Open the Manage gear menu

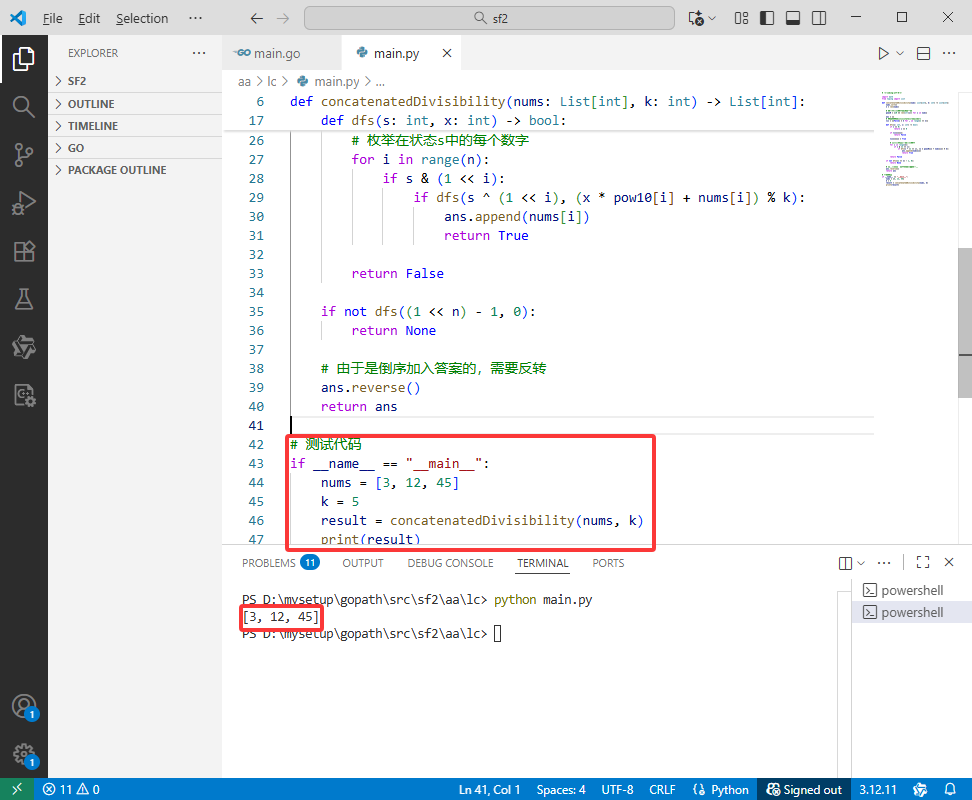tap(24, 754)
